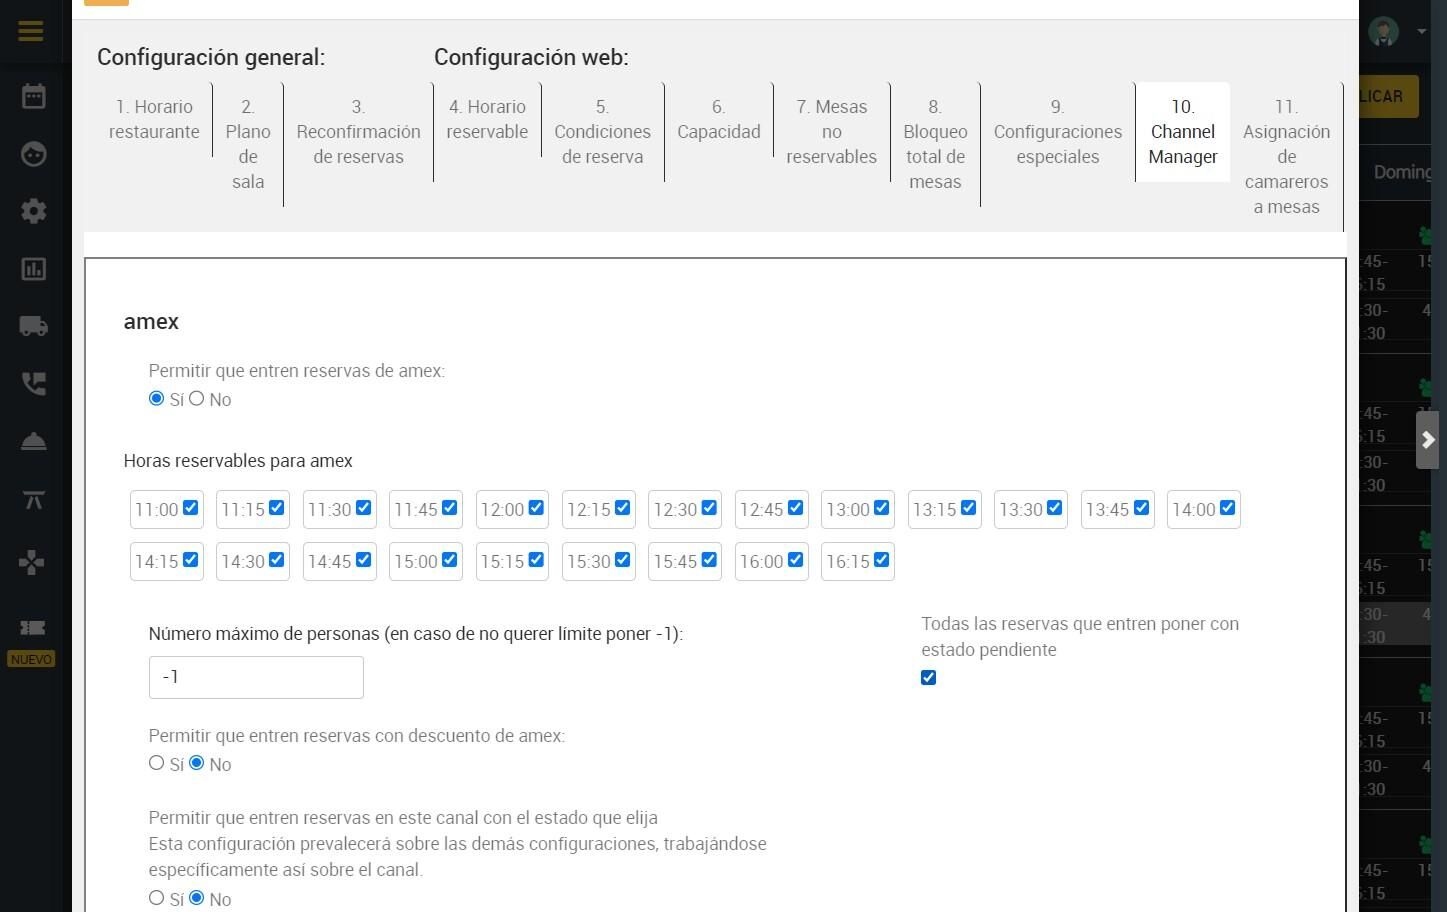Open the statistics chart sidebar icon
Image resolution: width=1447 pixels, height=912 pixels.
tap(33, 269)
